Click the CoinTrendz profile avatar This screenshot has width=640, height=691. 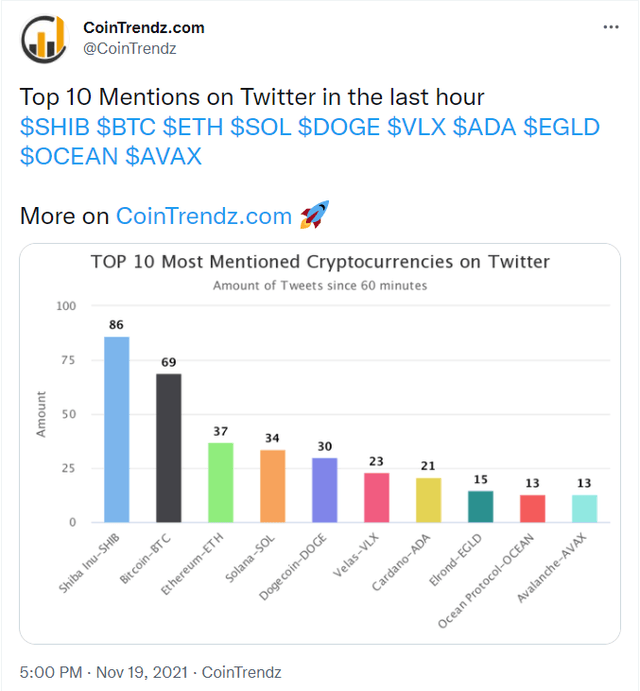click(x=45, y=37)
